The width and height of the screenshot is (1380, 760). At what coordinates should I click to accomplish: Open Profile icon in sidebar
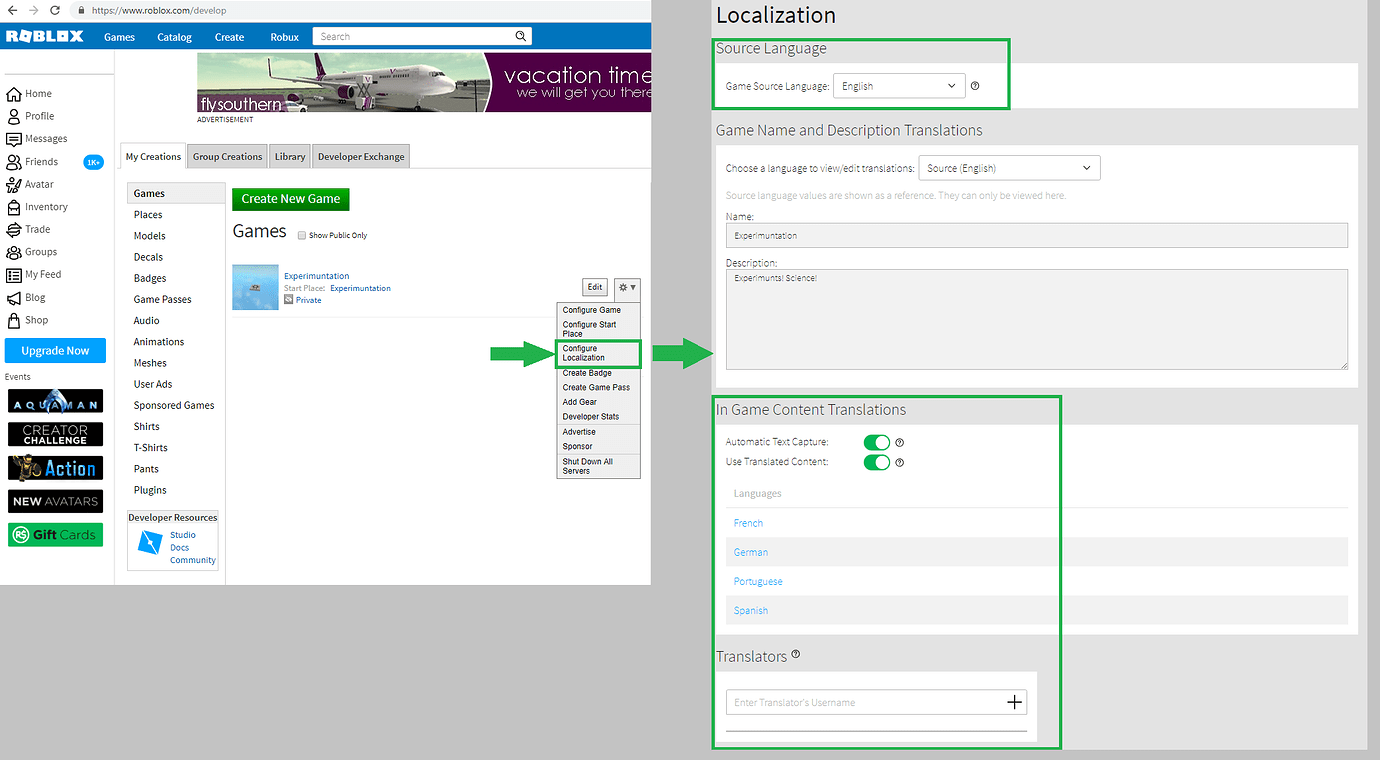[14, 116]
